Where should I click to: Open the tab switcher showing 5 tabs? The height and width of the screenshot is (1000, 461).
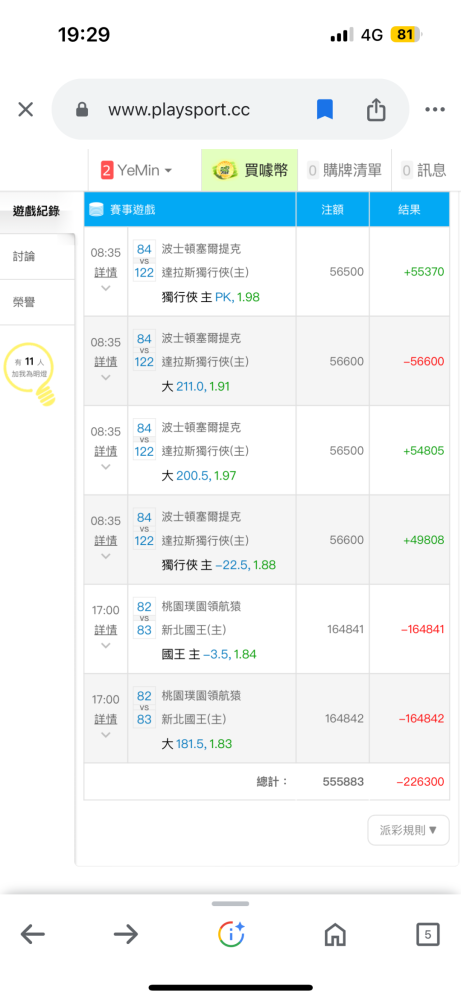point(428,935)
